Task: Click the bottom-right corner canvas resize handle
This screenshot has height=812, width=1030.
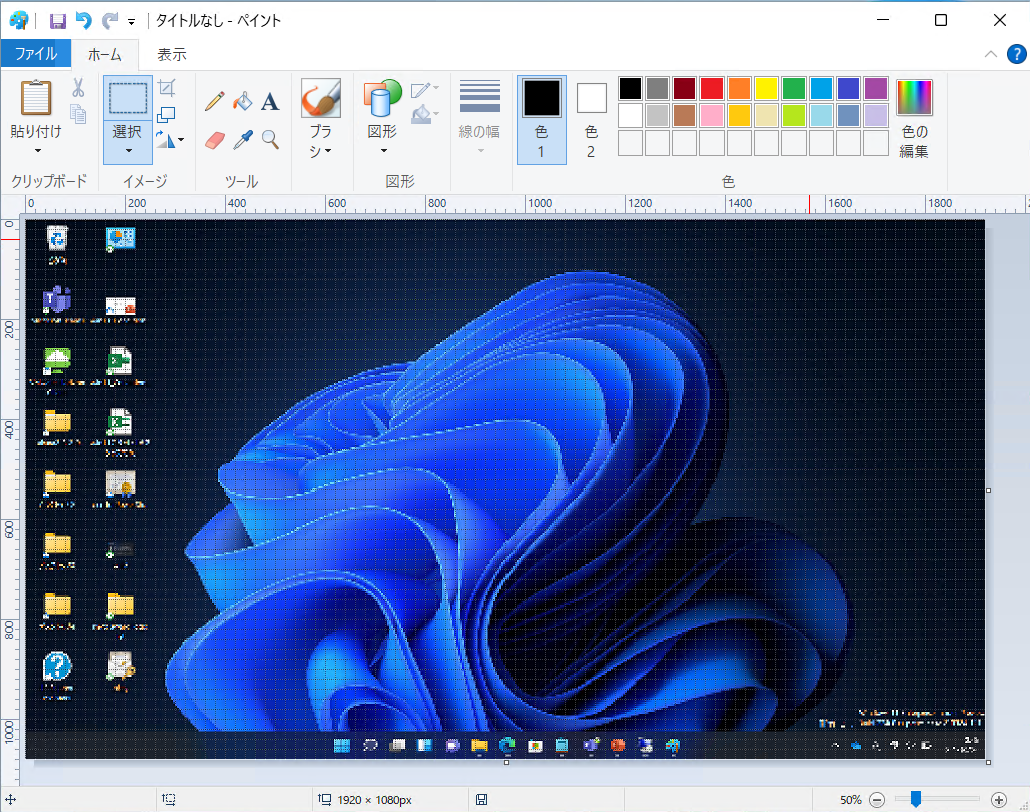Action: tap(989, 763)
